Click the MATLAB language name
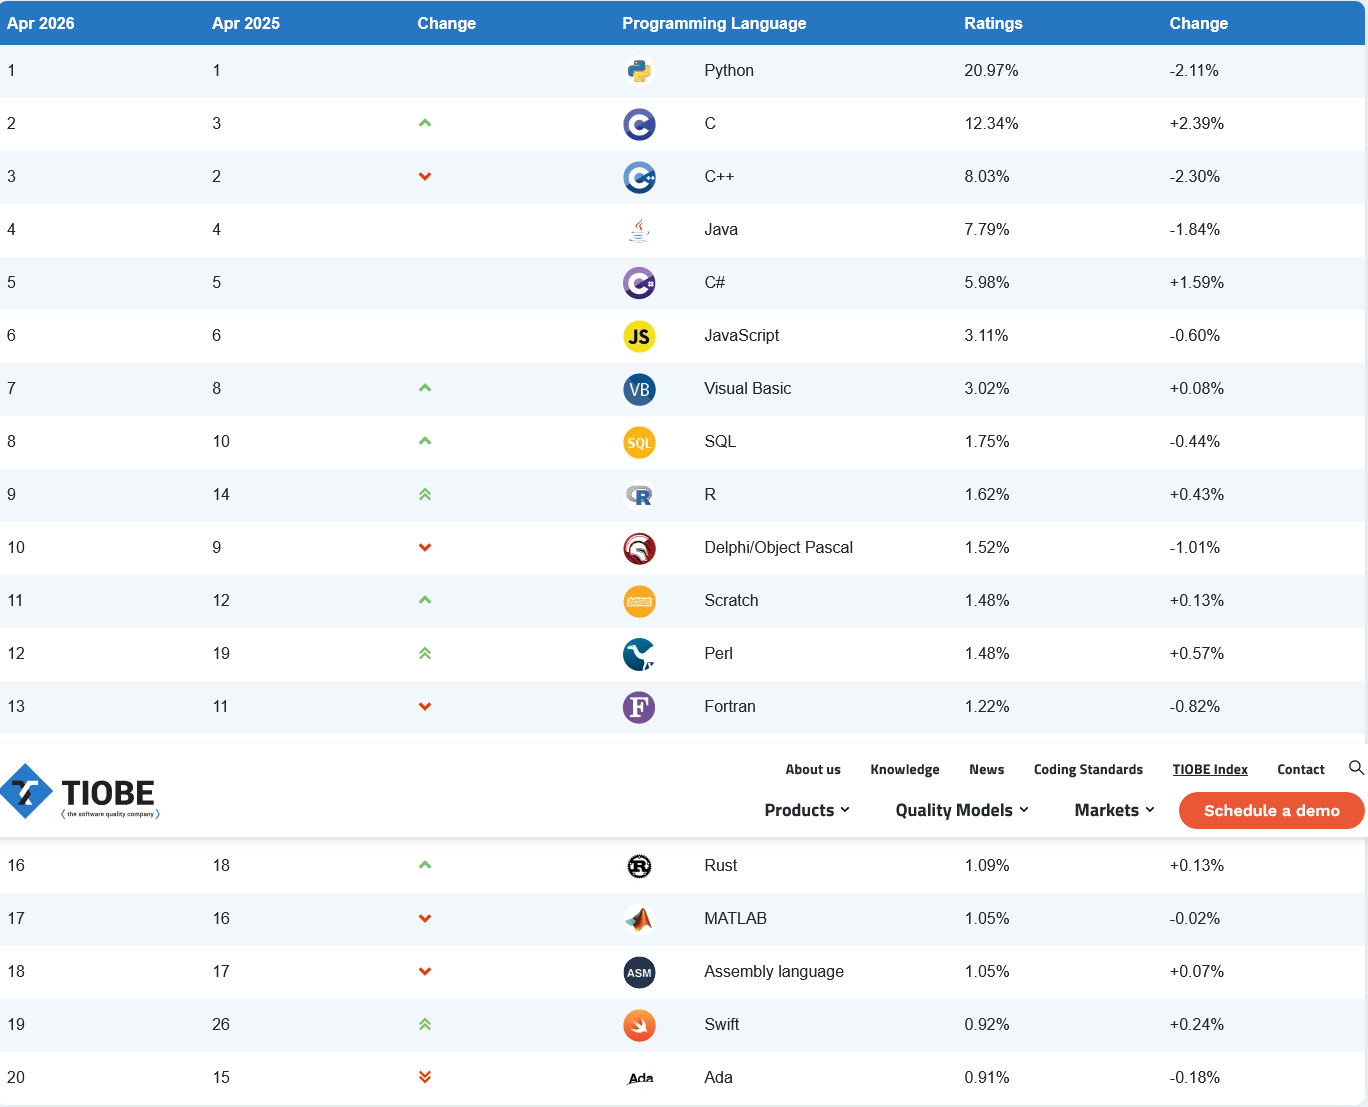The height and width of the screenshot is (1107, 1368). (x=735, y=918)
